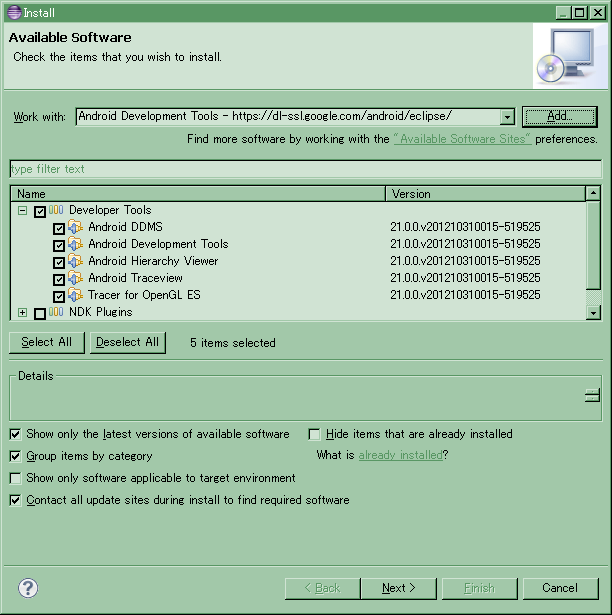Image resolution: width=612 pixels, height=615 pixels.
Task: Click the Cancel button
Action: point(560,588)
